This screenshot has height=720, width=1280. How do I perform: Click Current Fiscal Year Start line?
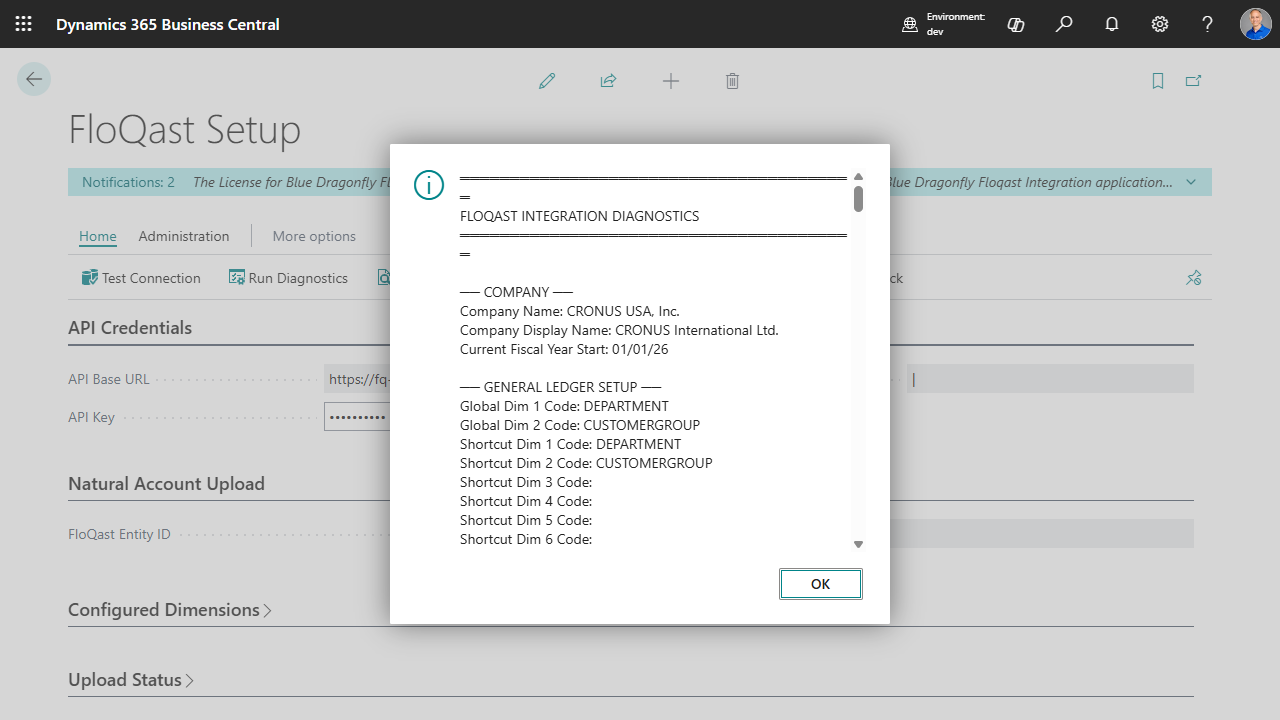pyautogui.click(x=562, y=349)
